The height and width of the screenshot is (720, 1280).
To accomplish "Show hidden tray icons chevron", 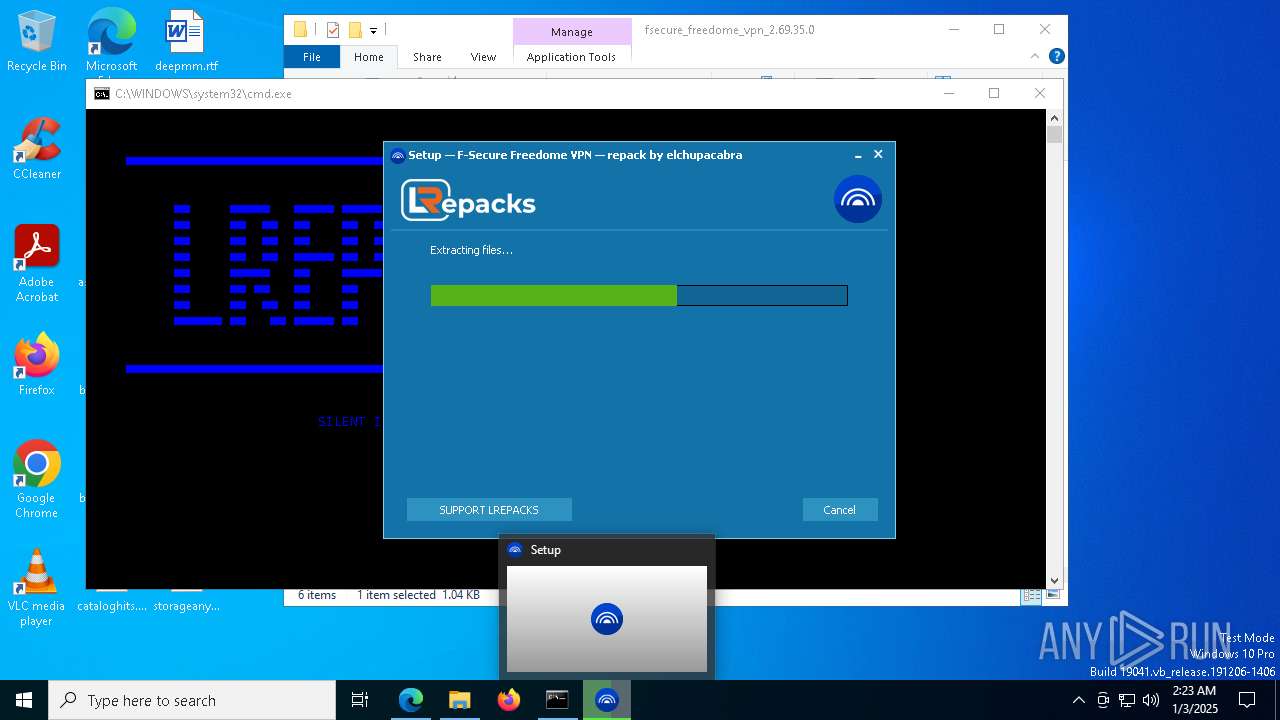I will point(1079,700).
